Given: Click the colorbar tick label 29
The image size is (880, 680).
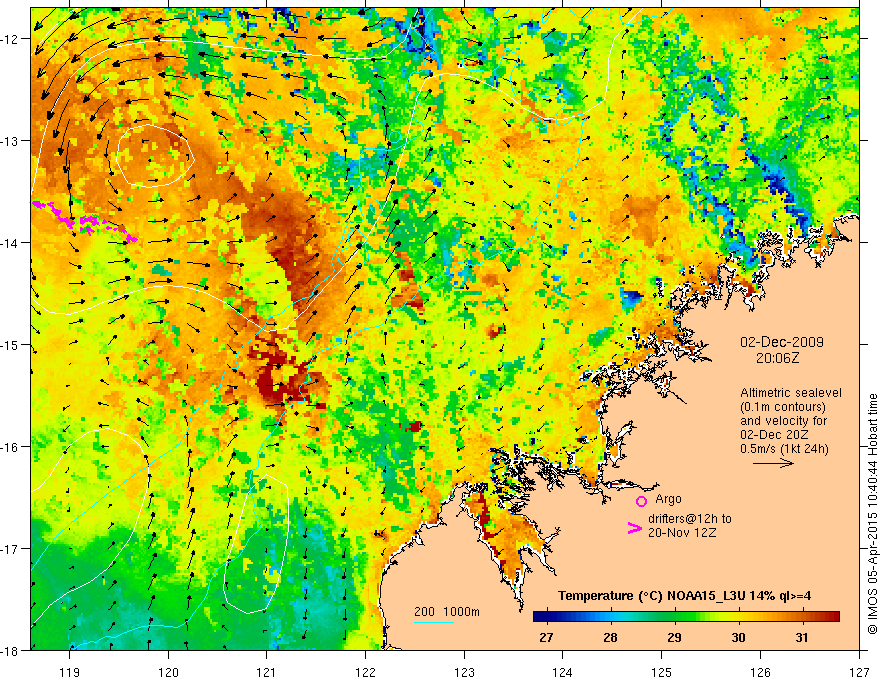Looking at the screenshot, I should 674,637.
